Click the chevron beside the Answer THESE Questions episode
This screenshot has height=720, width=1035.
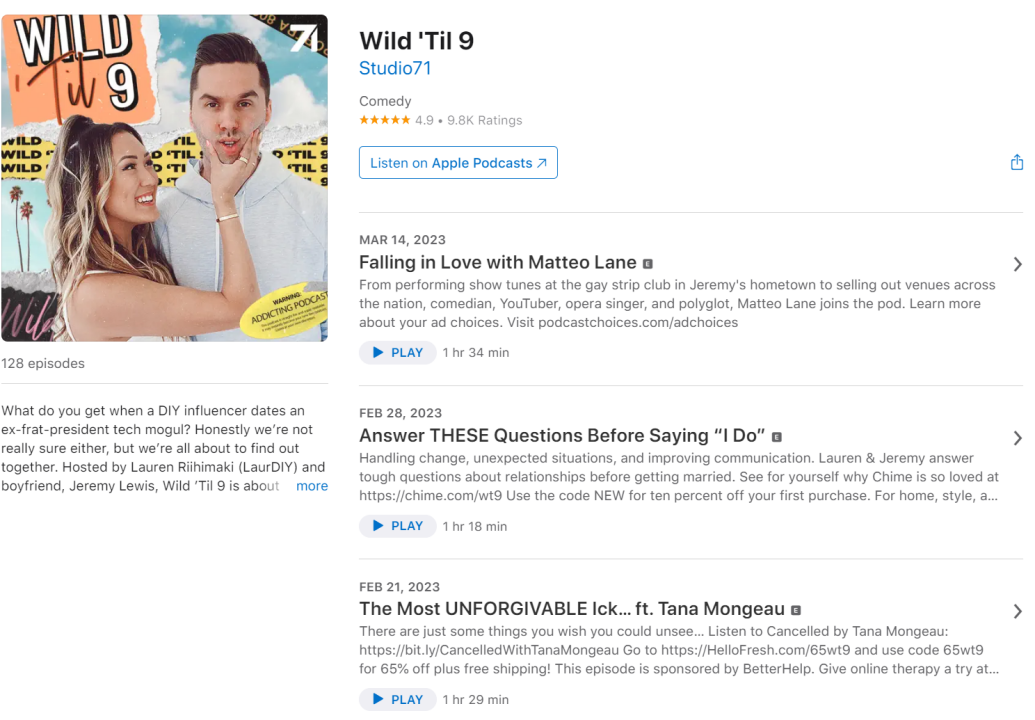click(1017, 438)
